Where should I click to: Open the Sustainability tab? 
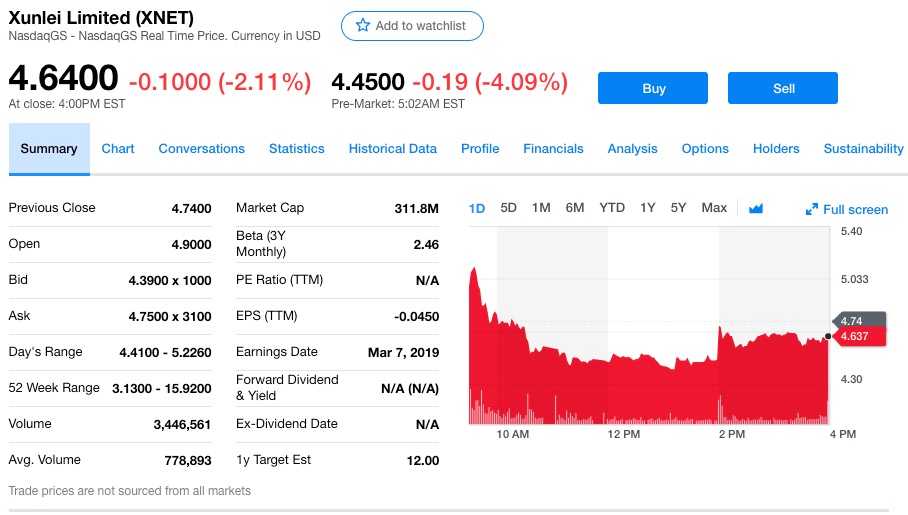coord(863,148)
